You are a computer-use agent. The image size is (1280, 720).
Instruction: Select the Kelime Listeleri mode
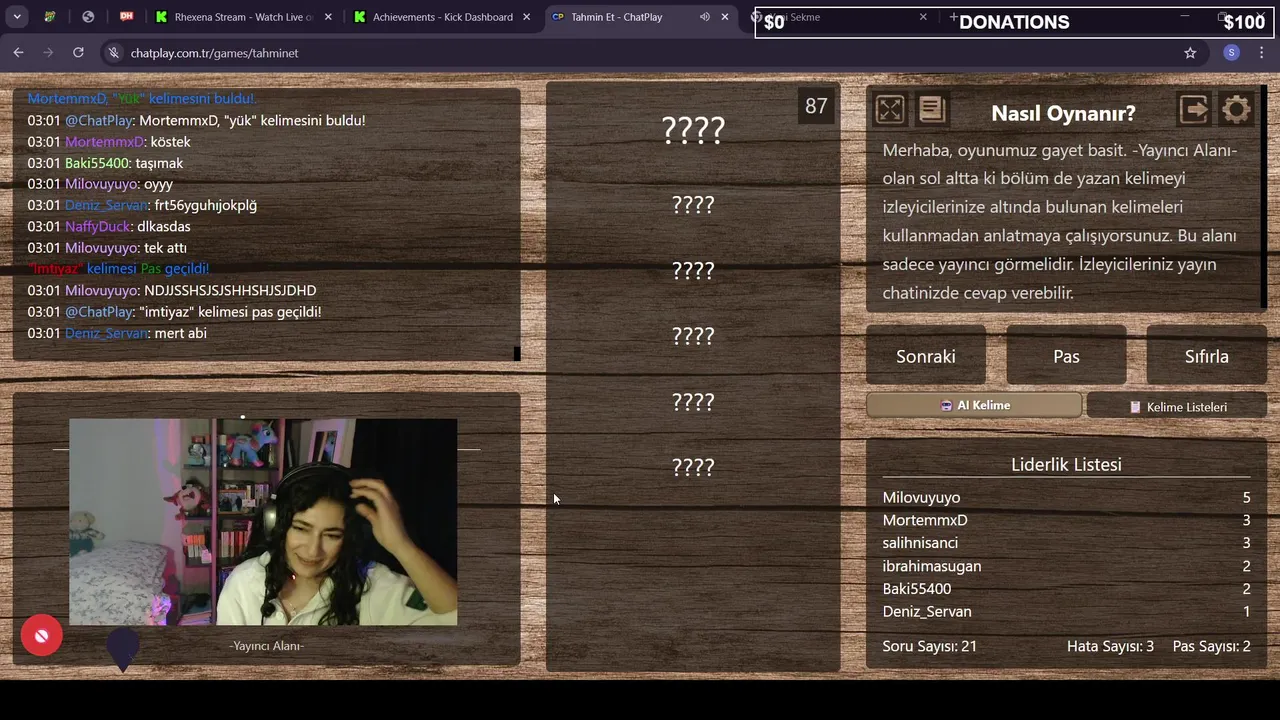1177,407
